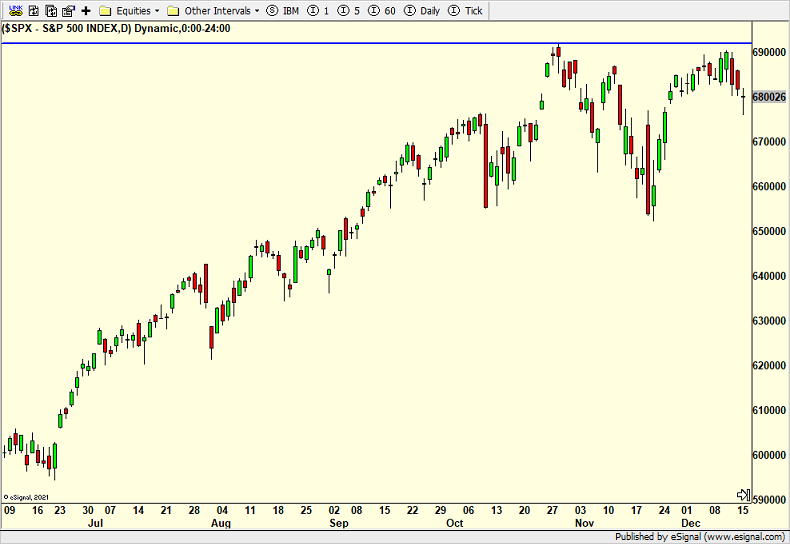The image size is (790, 544).
Task: Jump to latest bar using arrow icon
Action: pyautogui.click(x=743, y=495)
